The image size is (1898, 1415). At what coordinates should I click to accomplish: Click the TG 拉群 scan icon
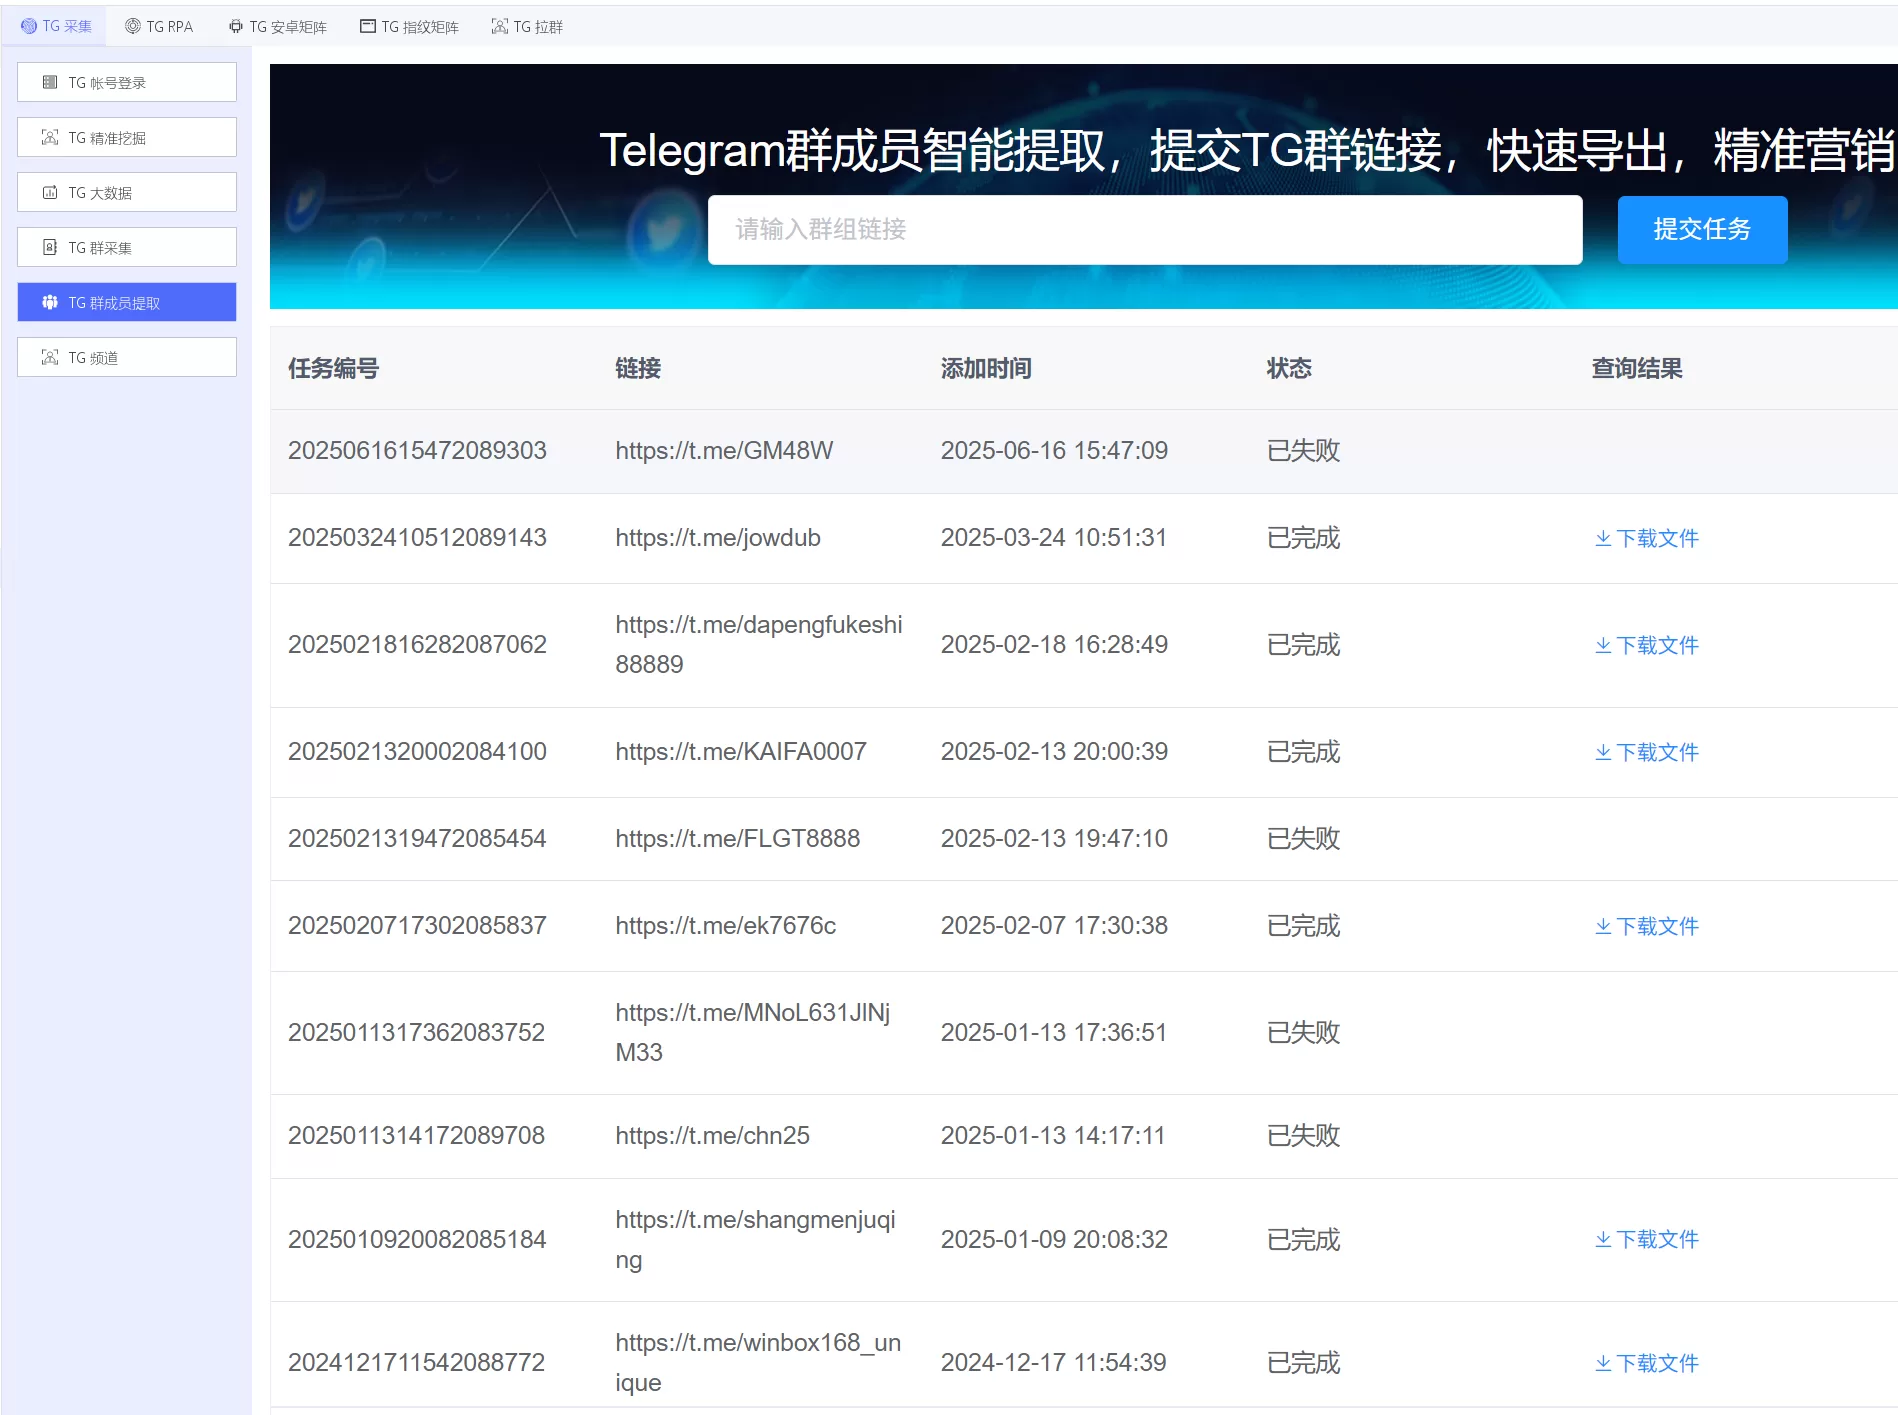point(500,26)
